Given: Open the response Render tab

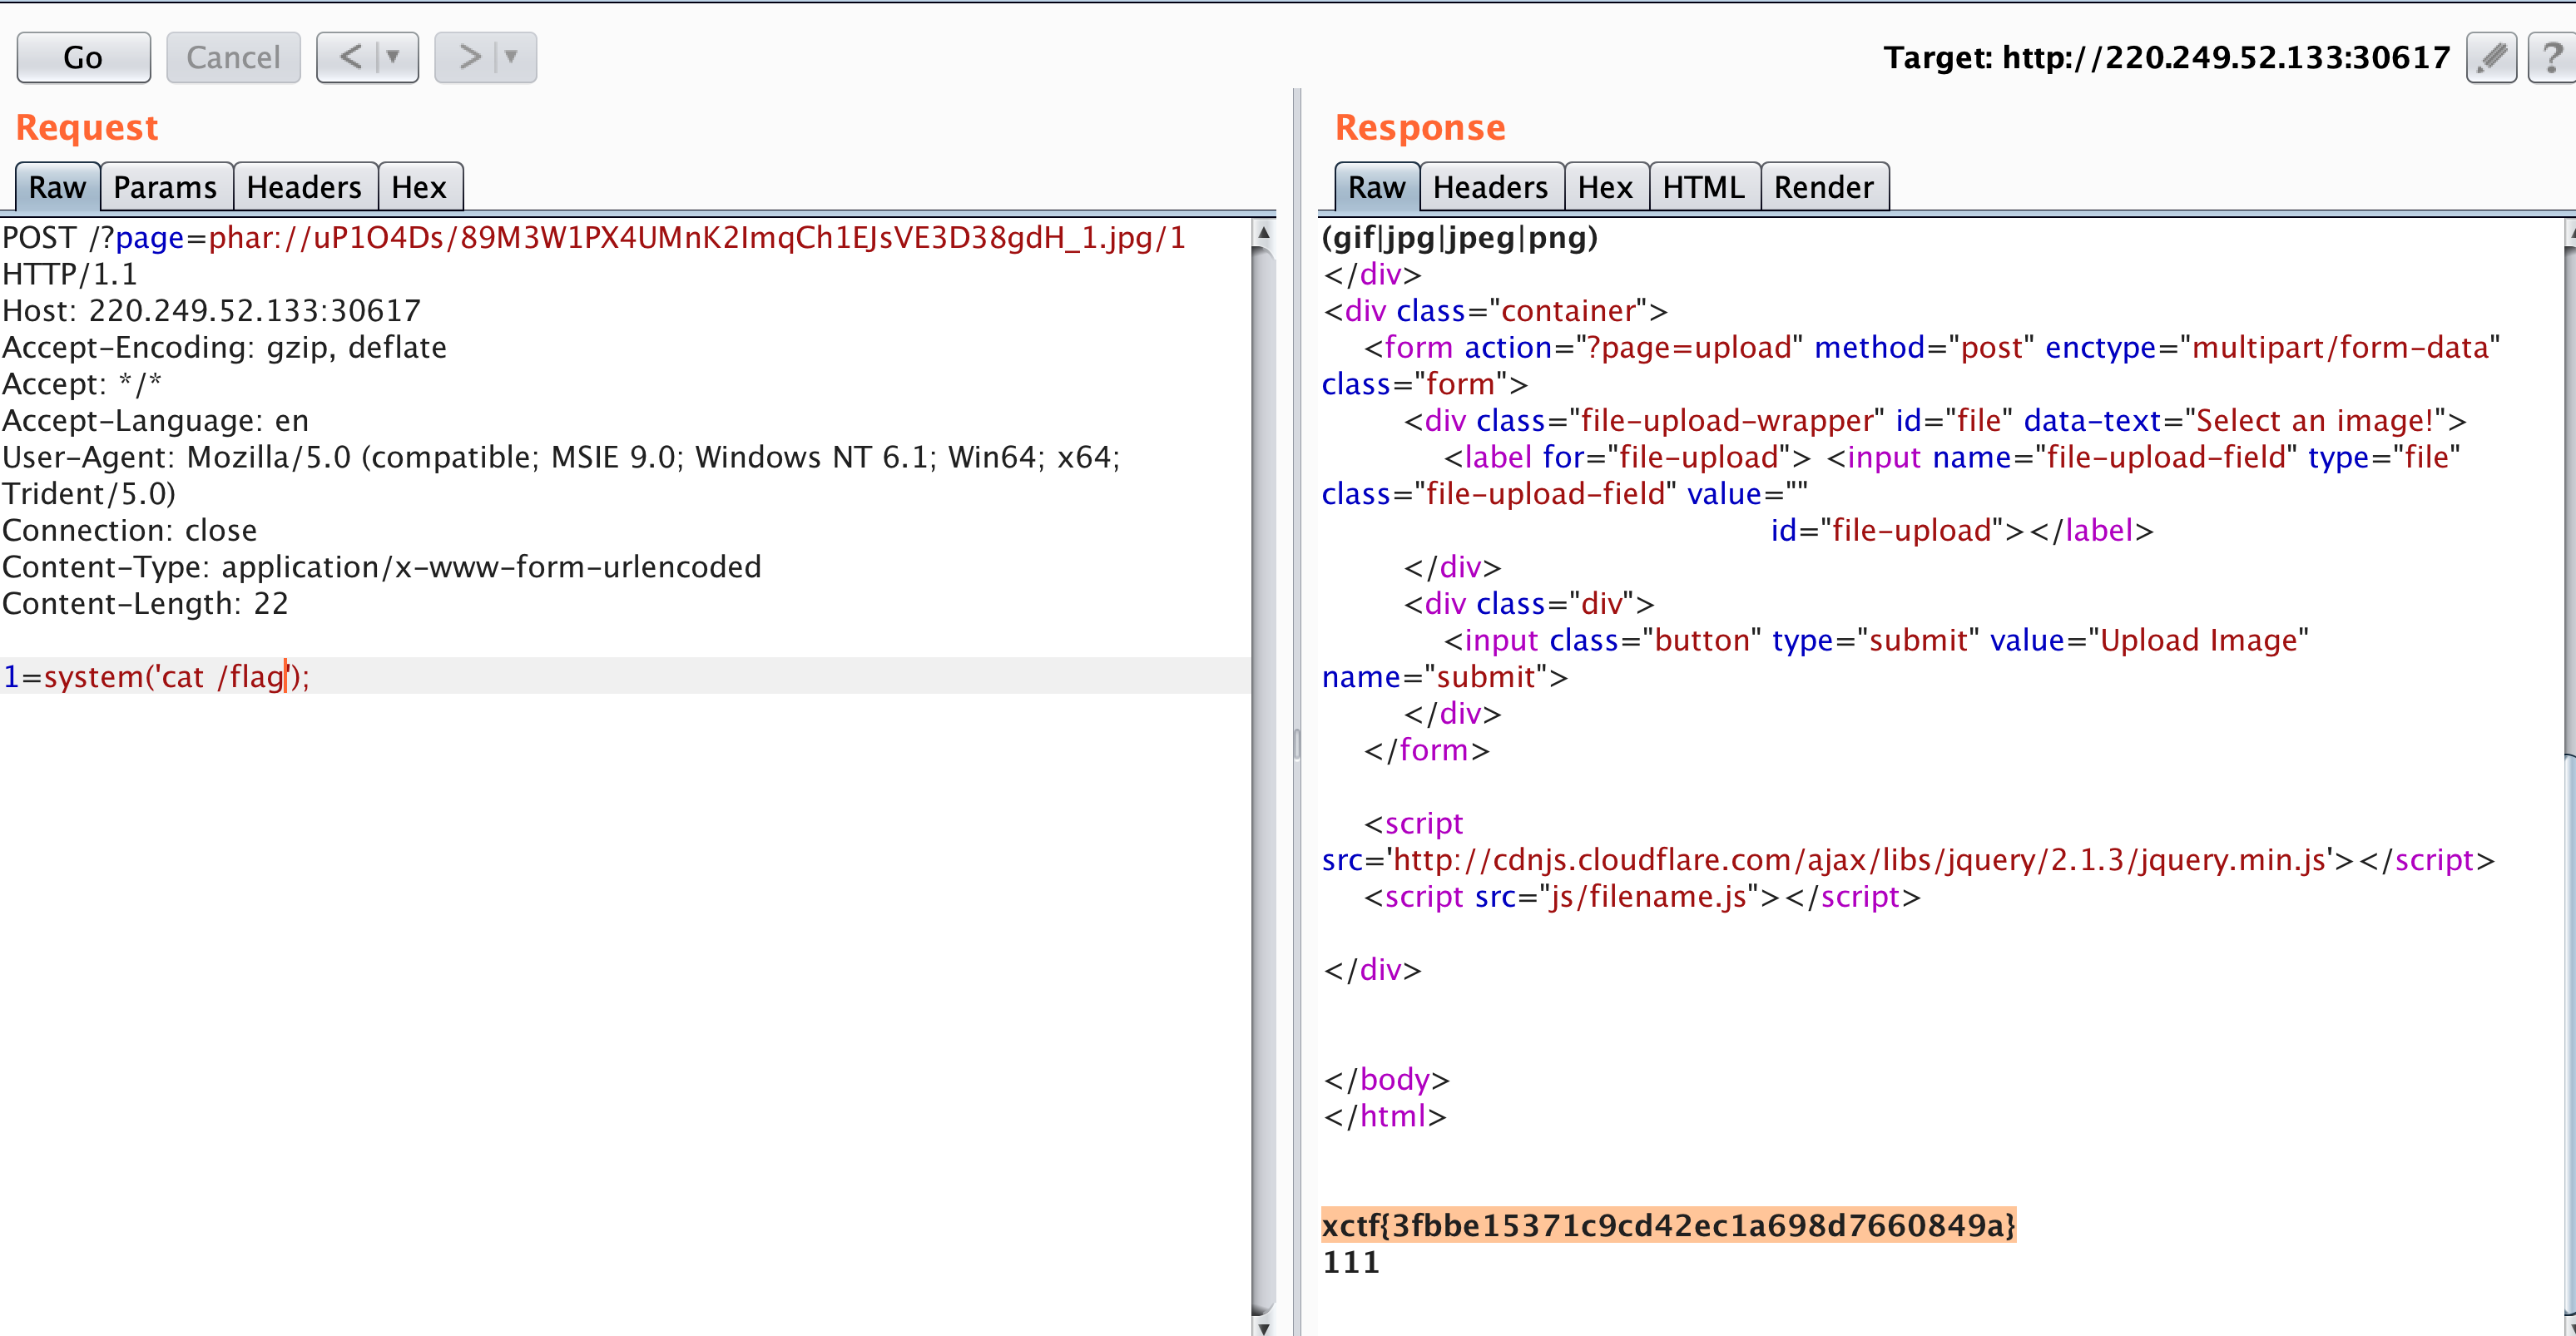Looking at the screenshot, I should point(1823,187).
